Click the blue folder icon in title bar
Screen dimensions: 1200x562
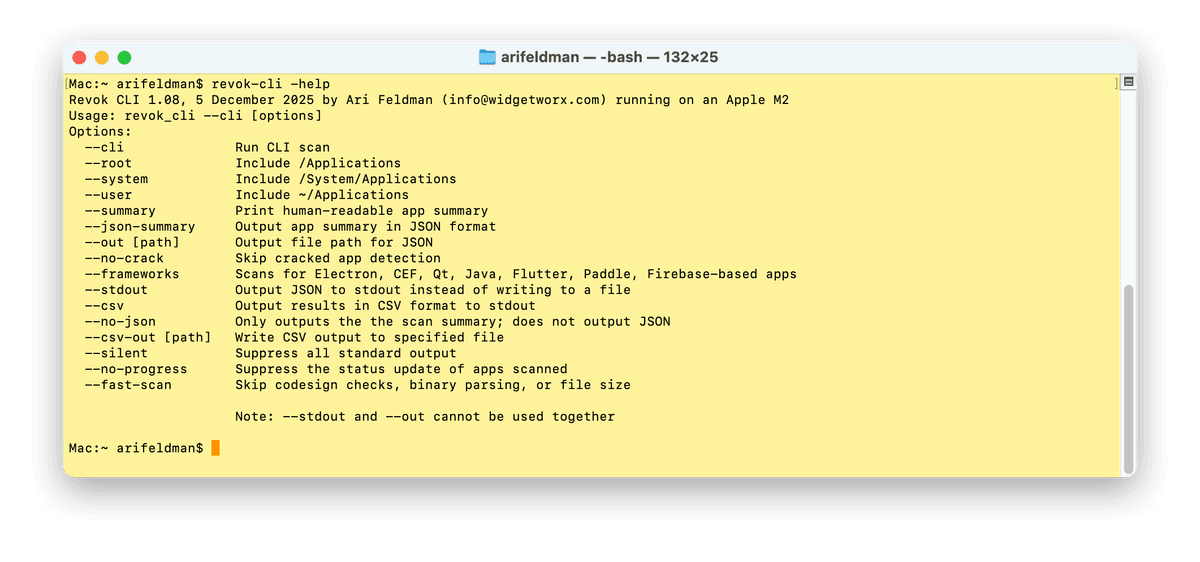[x=488, y=57]
